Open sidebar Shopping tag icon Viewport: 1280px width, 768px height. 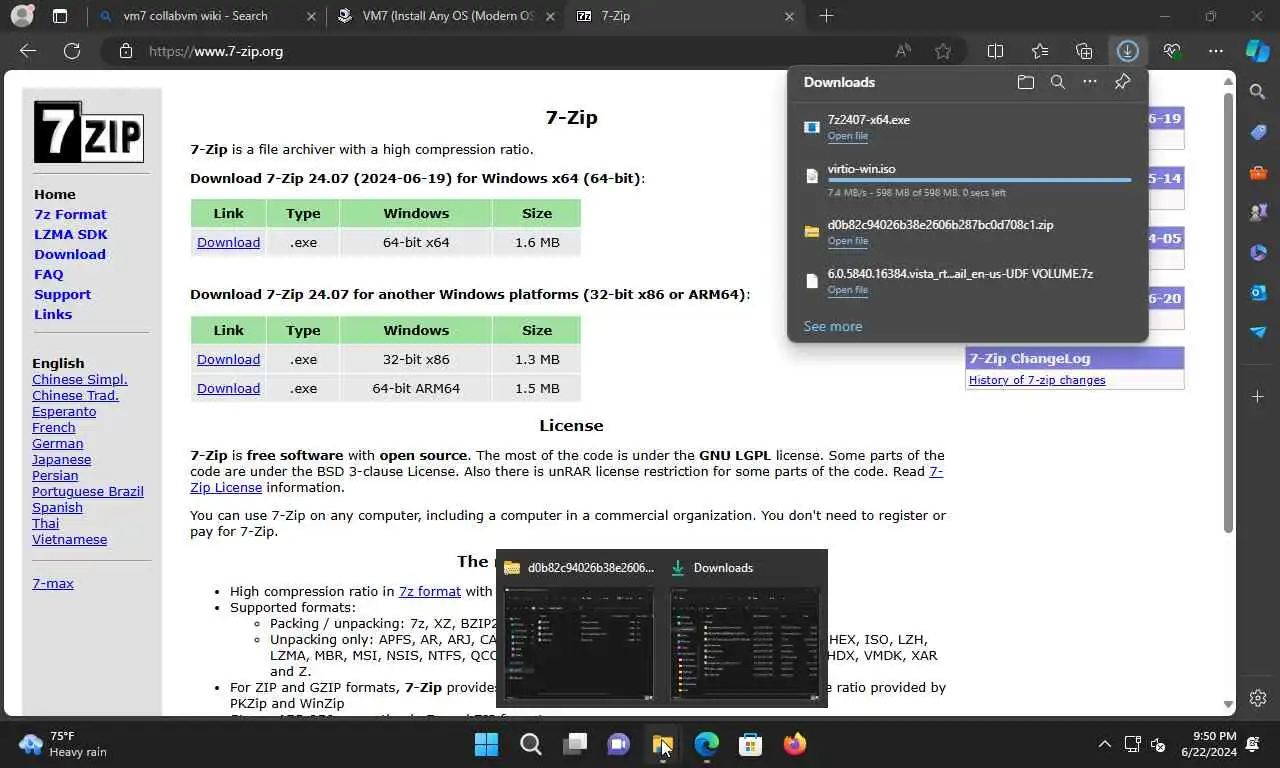click(1258, 132)
